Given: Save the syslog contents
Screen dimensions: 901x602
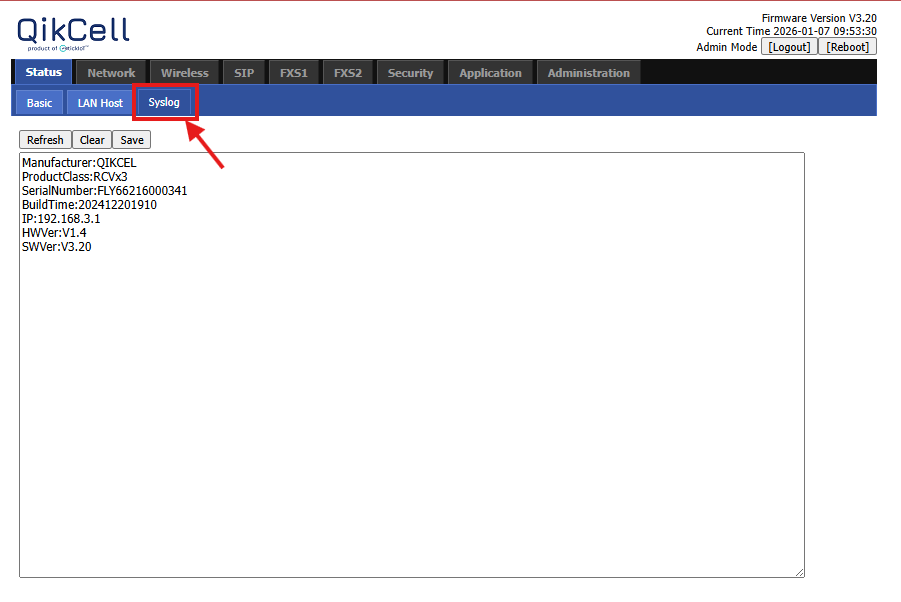Looking at the screenshot, I should (x=132, y=140).
